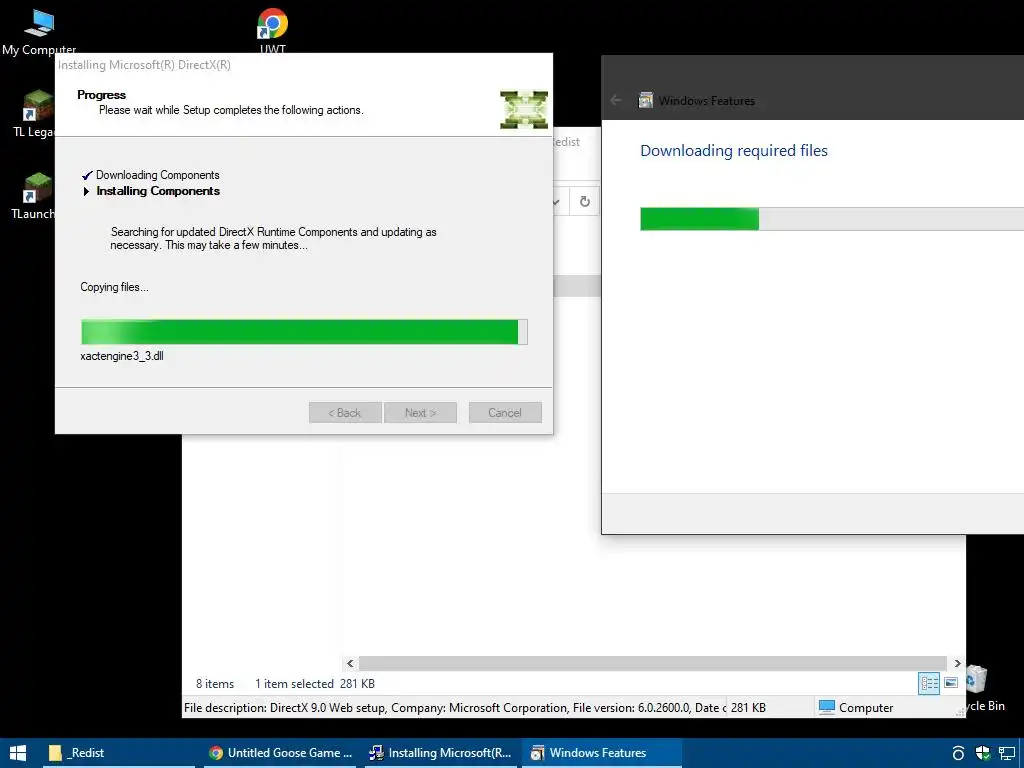Click the 1 item selected 281 KB text
Viewport: 1024px width, 768px height.
click(x=315, y=684)
